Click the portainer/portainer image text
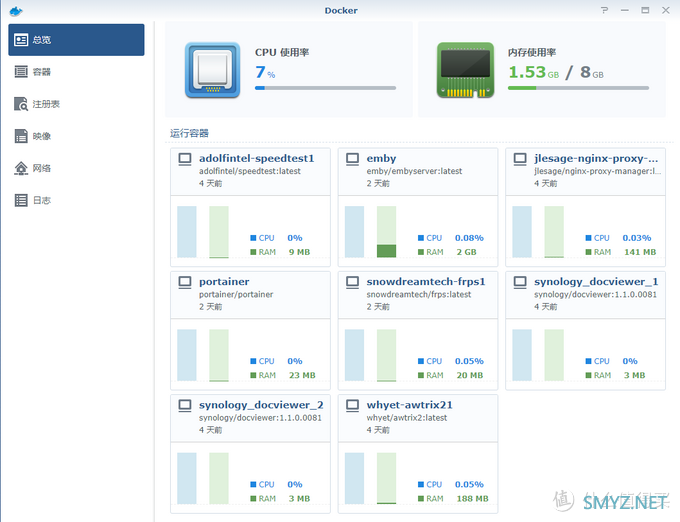Viewport: 680px width, 522px height. 236,294
